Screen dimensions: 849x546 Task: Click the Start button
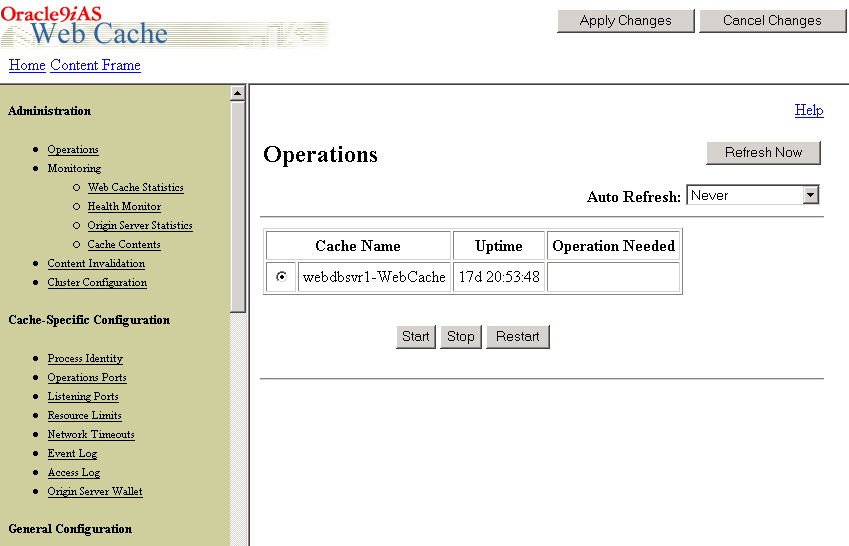[x=416, y=337]
